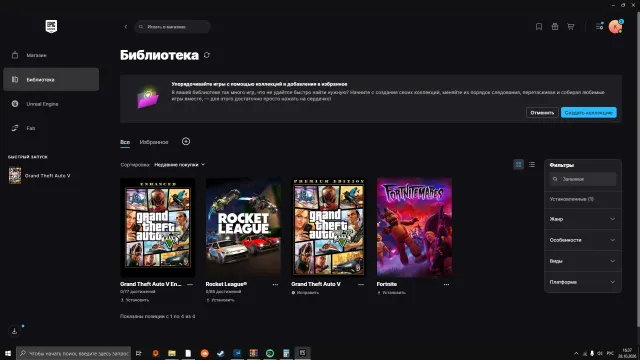Open the taskbar clock and date
The image size is (640, 360).
627,353
